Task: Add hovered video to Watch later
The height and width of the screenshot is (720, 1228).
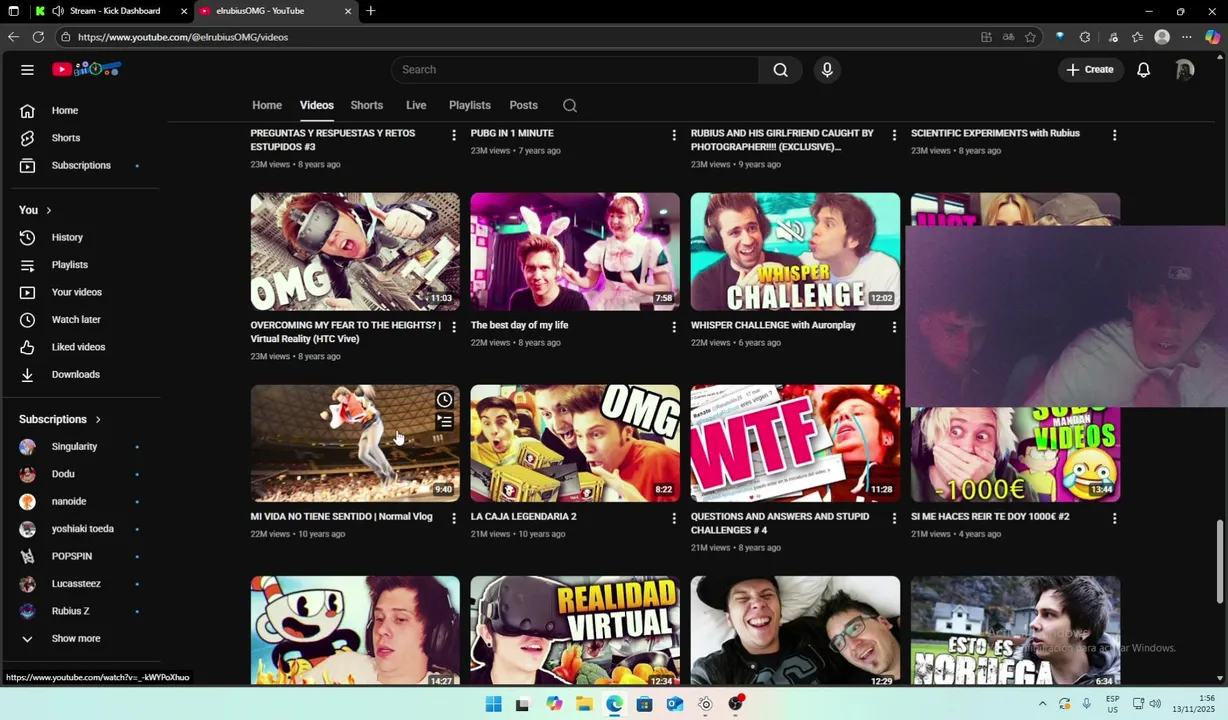Action: [444, 400]
